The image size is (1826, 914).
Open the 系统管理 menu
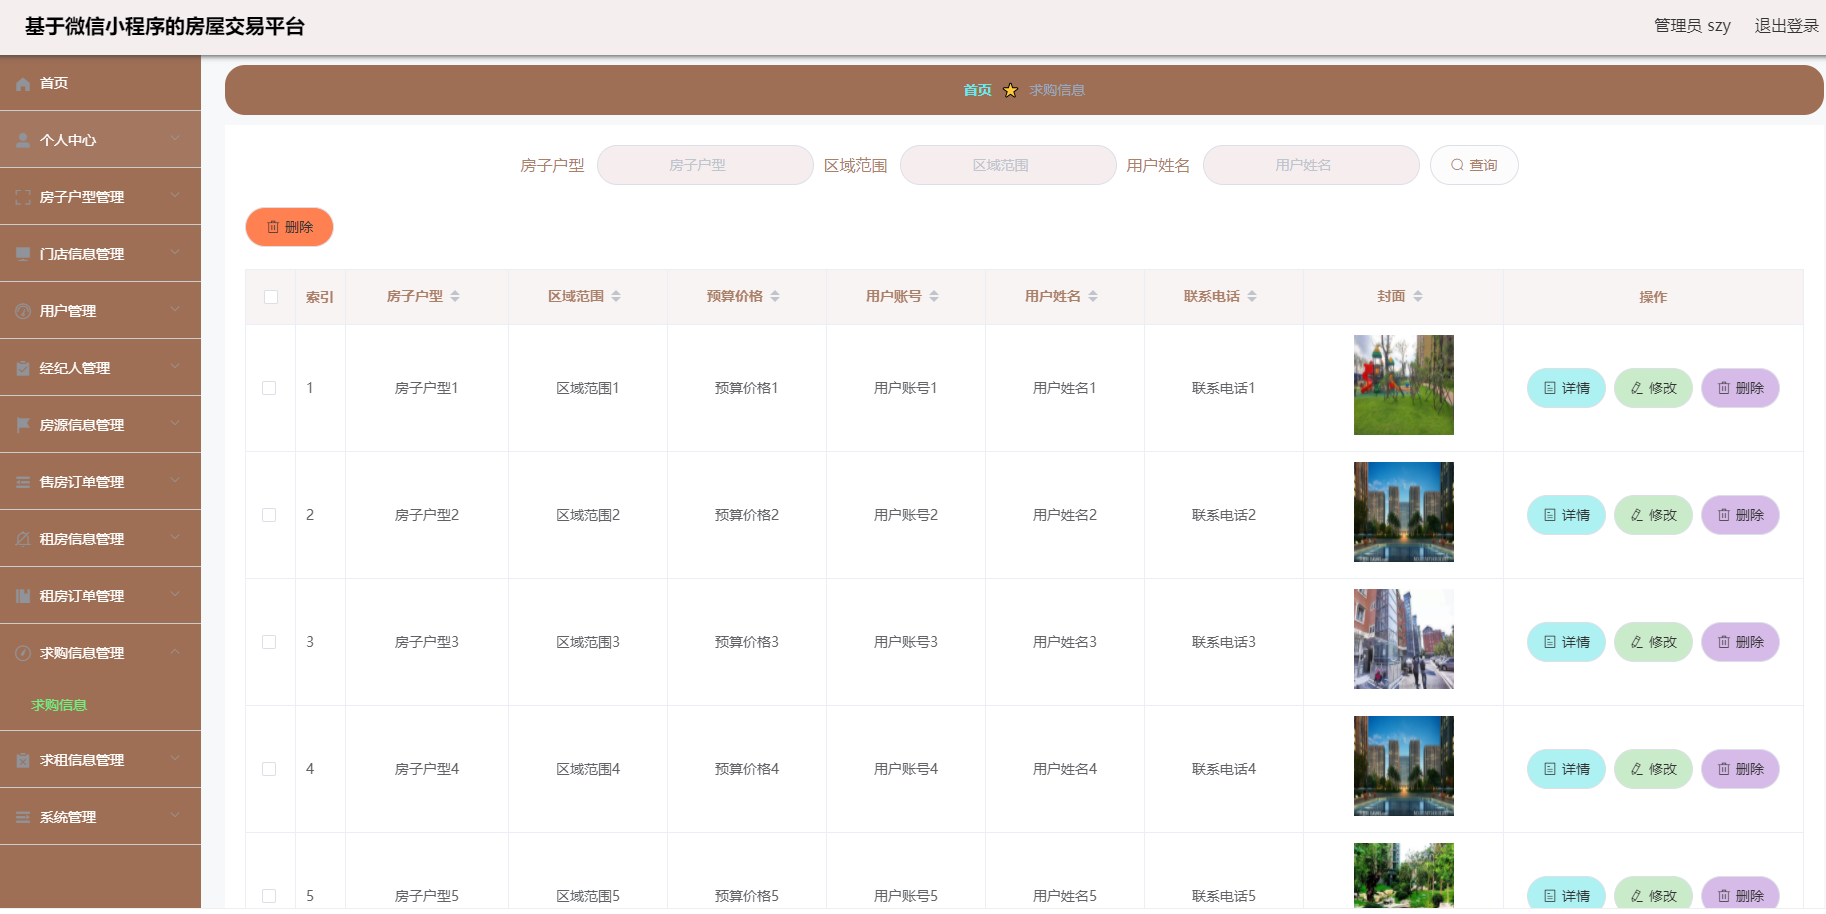tap(100, 817)
